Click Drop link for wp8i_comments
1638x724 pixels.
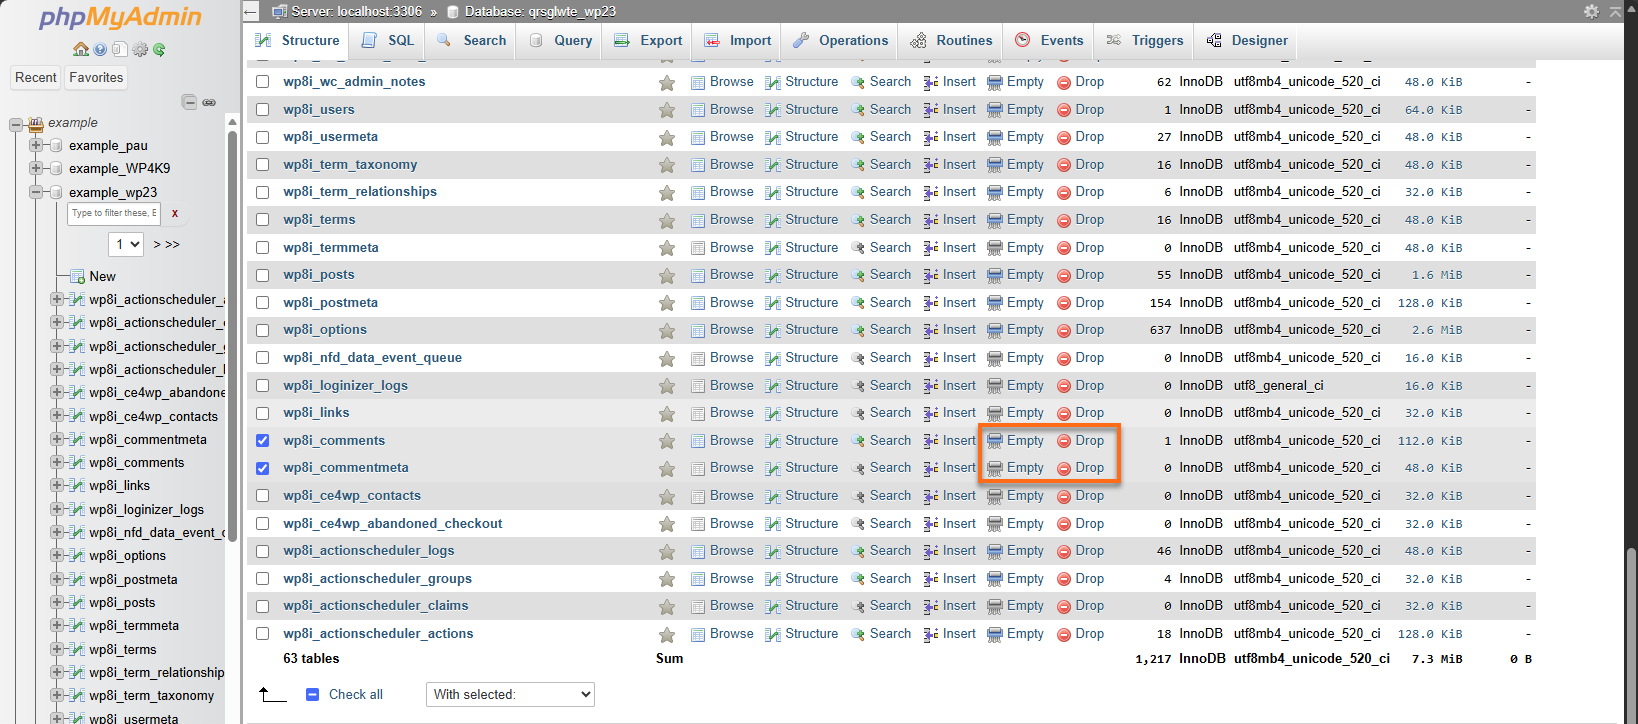[x=1090, y=440]
